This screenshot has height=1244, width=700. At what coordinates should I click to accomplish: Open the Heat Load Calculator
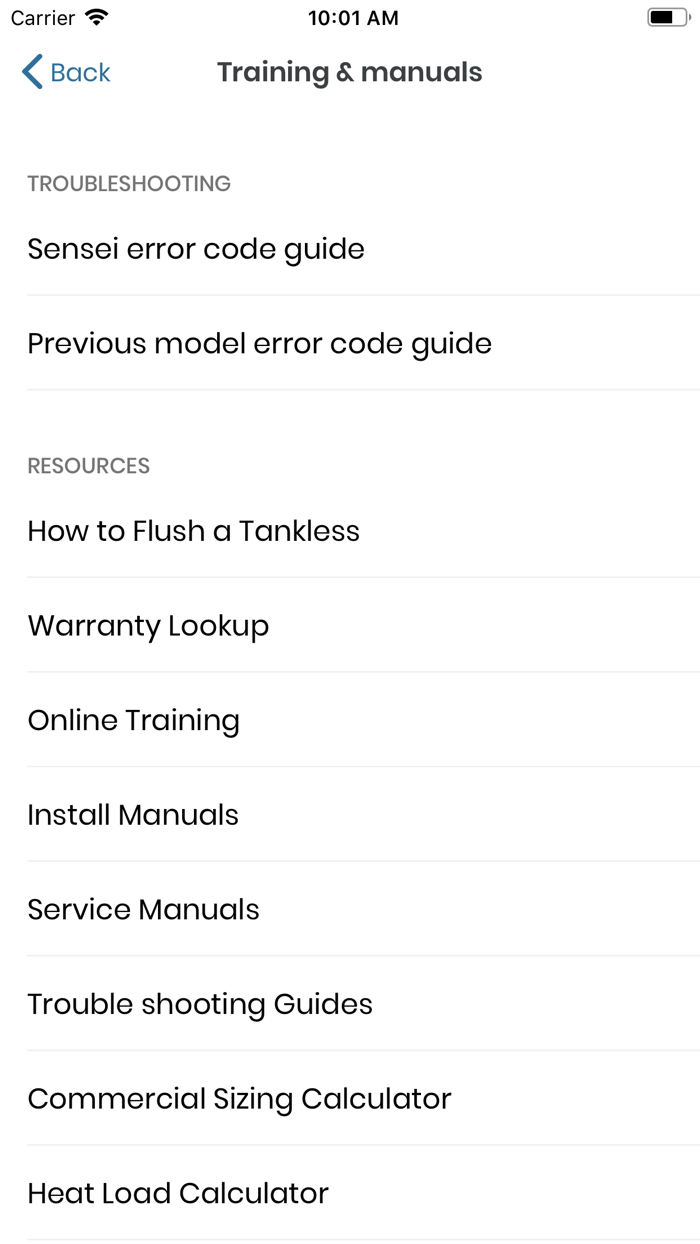(178, 1193)
